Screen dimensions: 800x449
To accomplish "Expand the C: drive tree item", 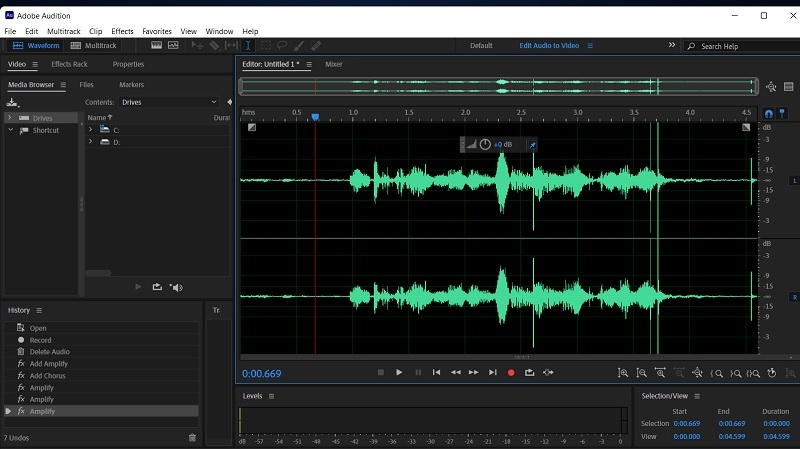I will [90, 130].
